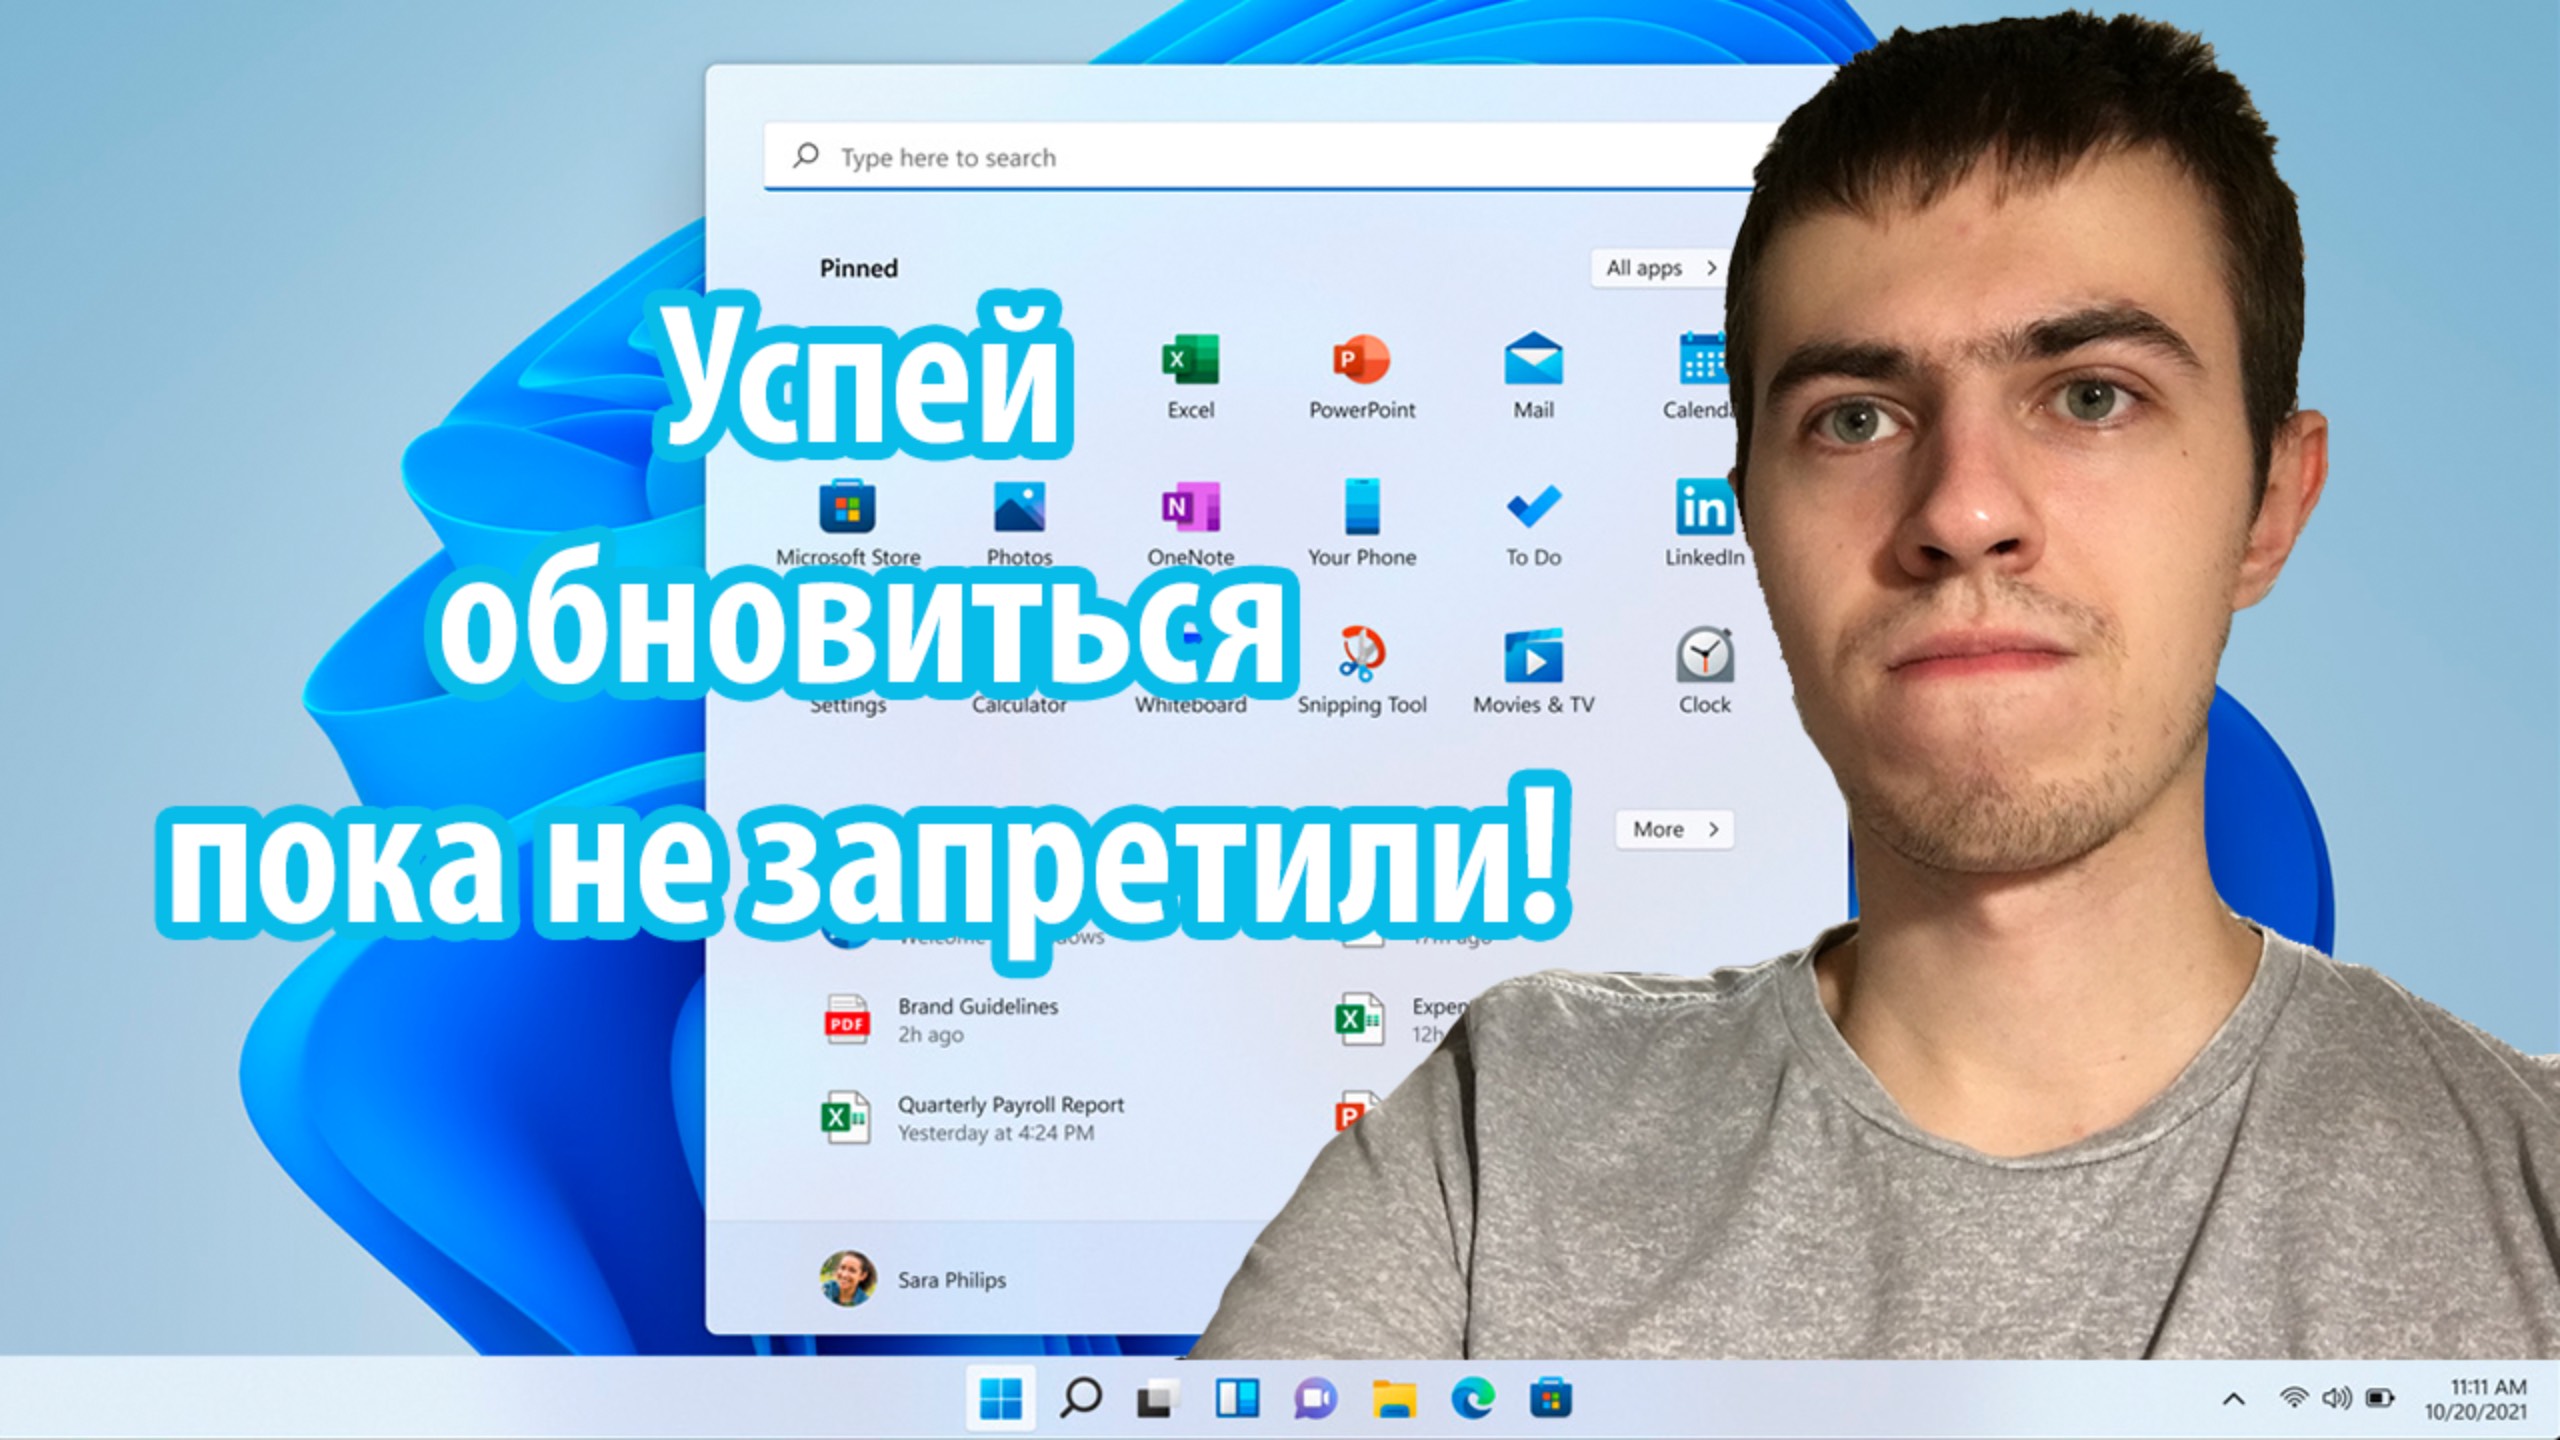Click the Wi-Fi network tray icon
Viewport: 2560px width, 1440px height.
pyautogui.click(x=2293, y=1397)
